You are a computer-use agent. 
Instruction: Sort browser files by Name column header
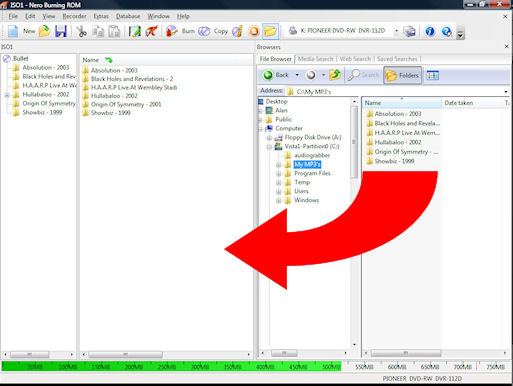pos(402,103)
